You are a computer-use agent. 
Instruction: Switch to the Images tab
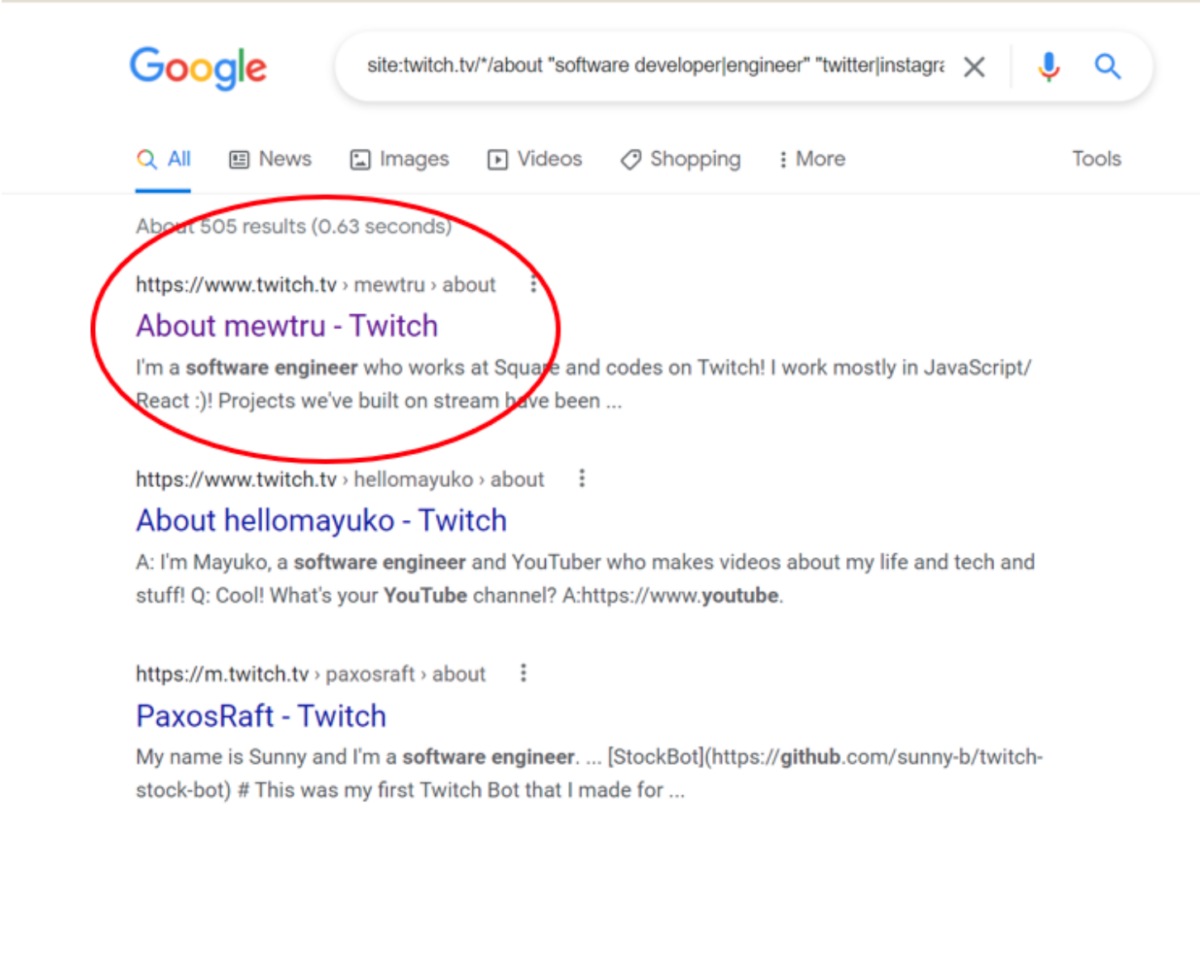[399, 159]
